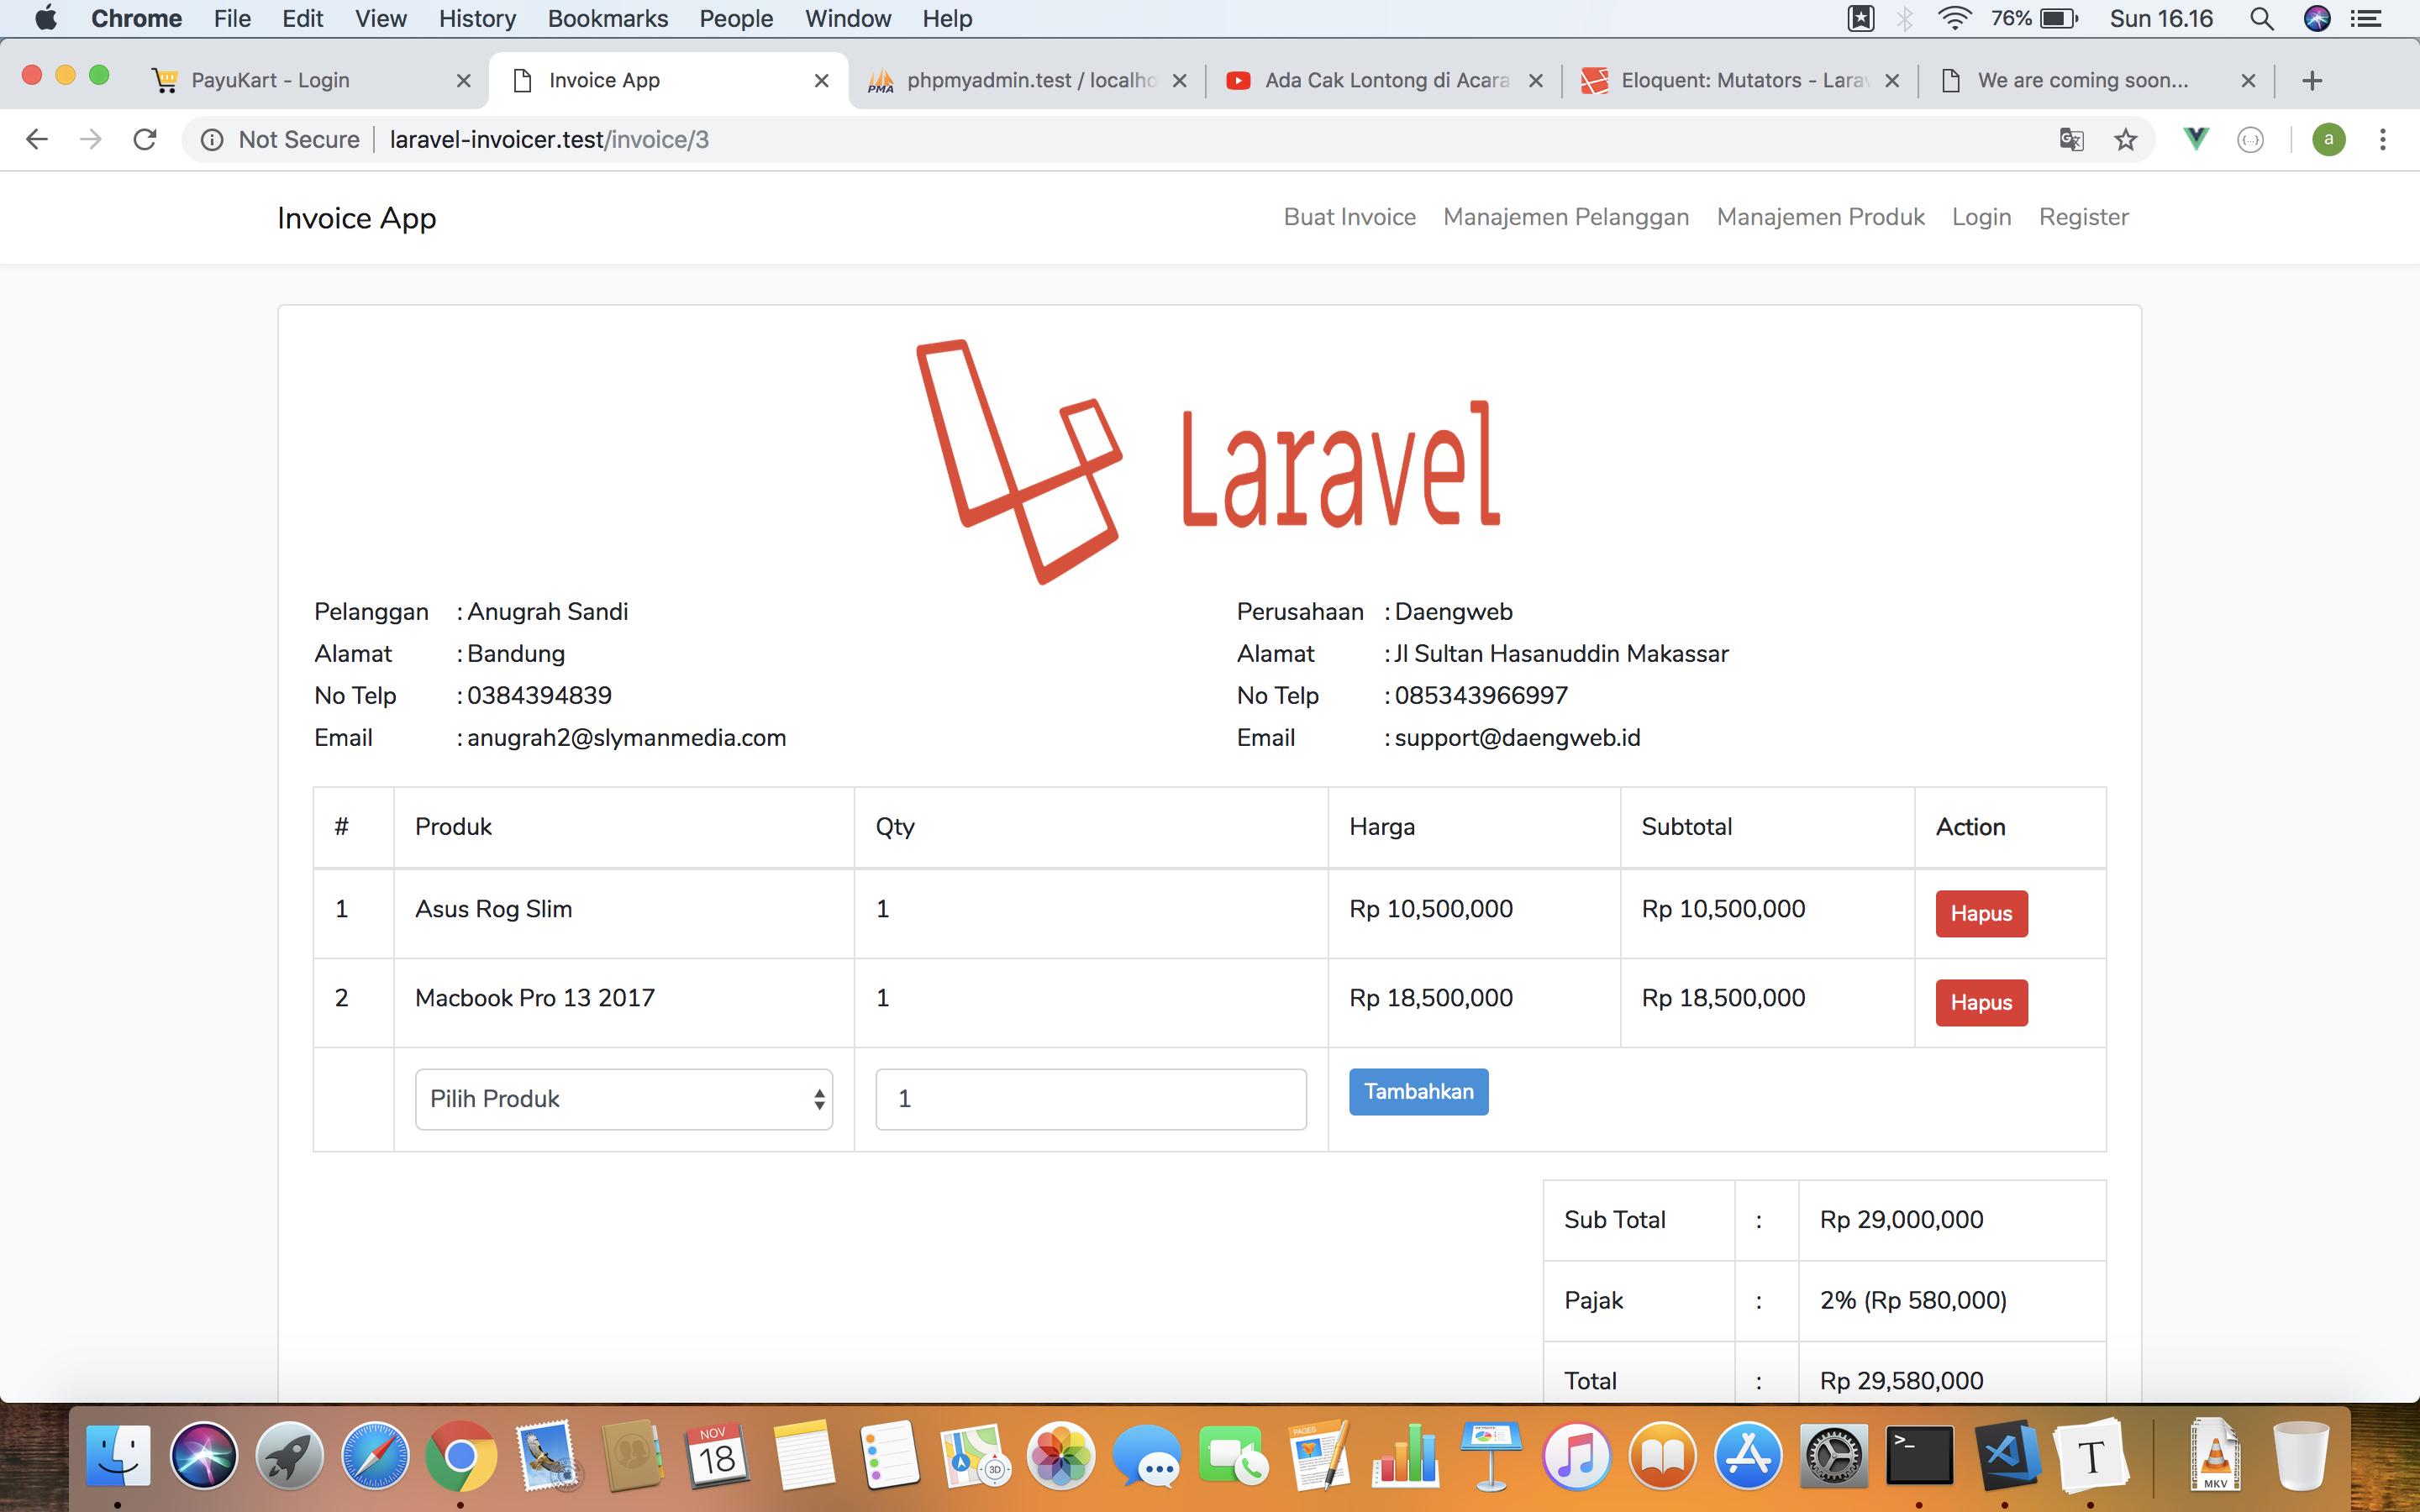Viewport: 2420px width, 1512px height.
Task: Open the Trash in the dock
Action: click(2301, 1455)
